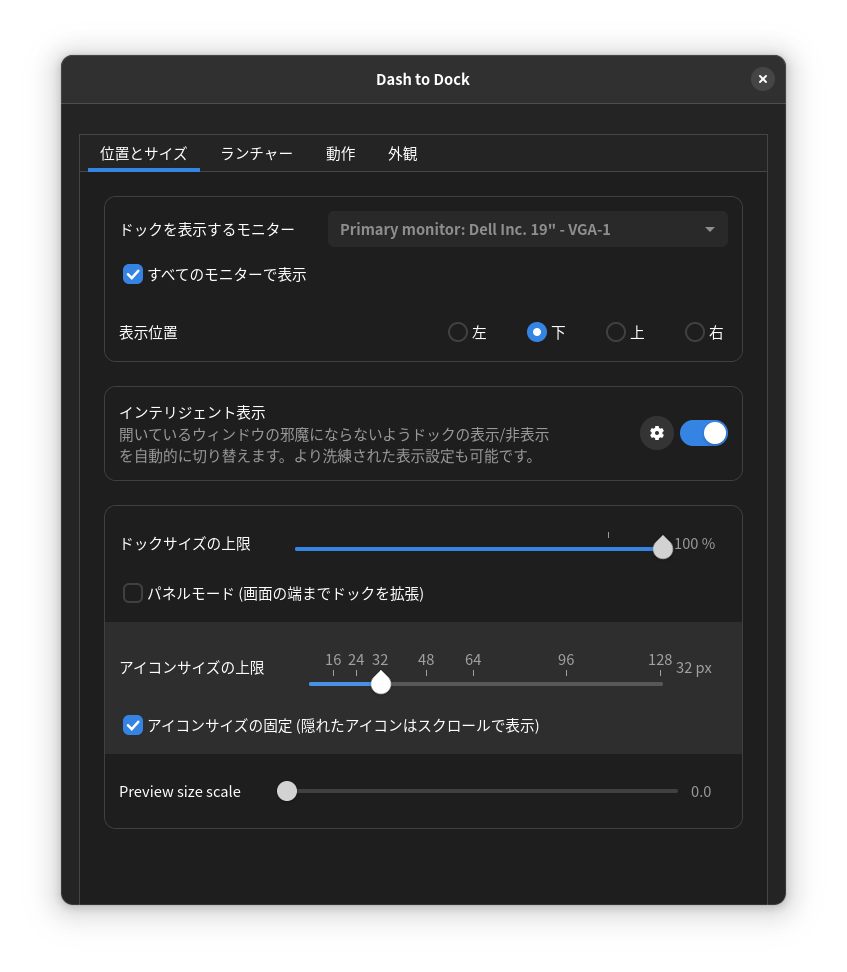Open the 外観 tab
The width and height of the screenshot is (847, 972).
click(402, 154)
